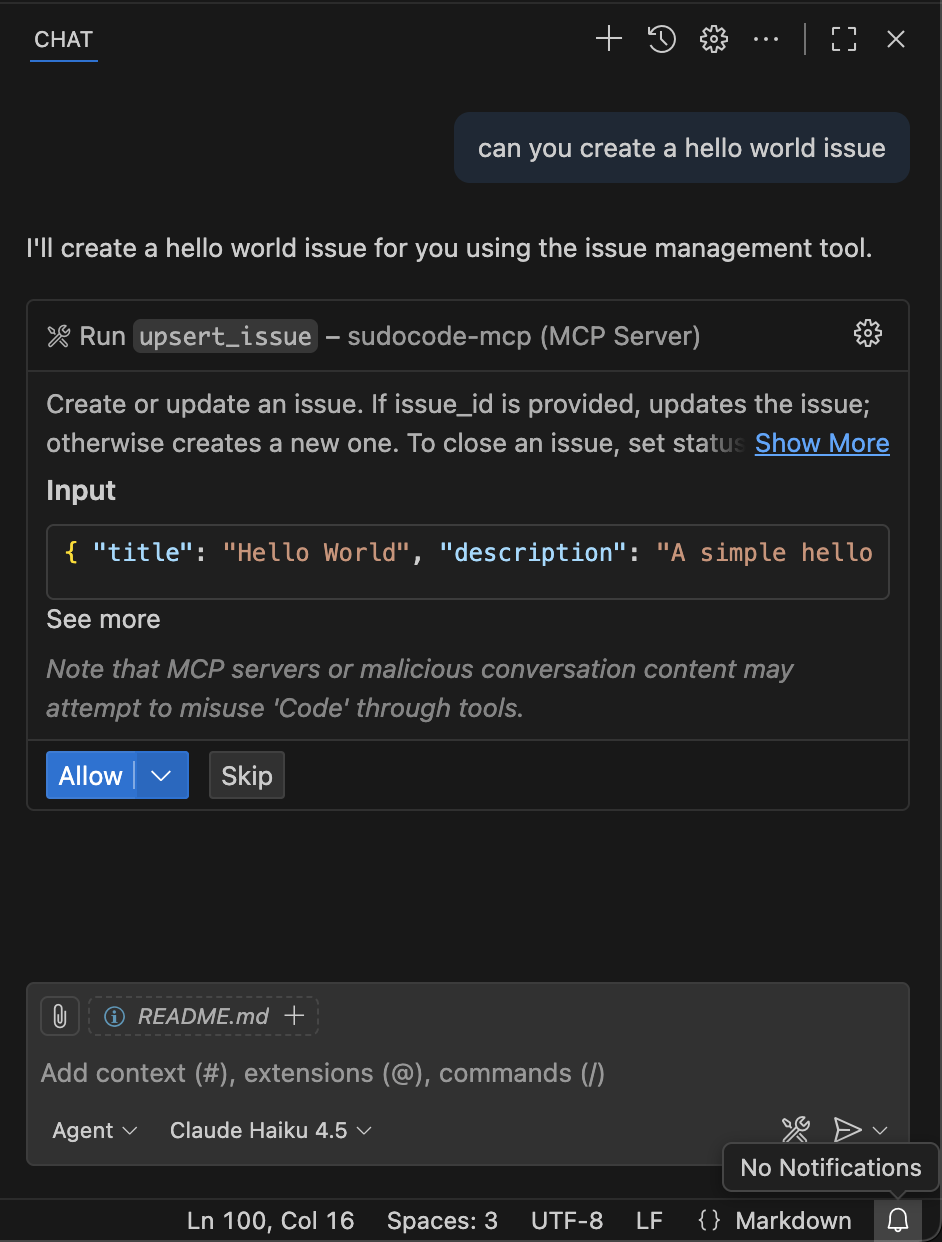This screenshot has width=942, height=1242.
Task: Open the chat history view
Action: click(x=661, y=39)
